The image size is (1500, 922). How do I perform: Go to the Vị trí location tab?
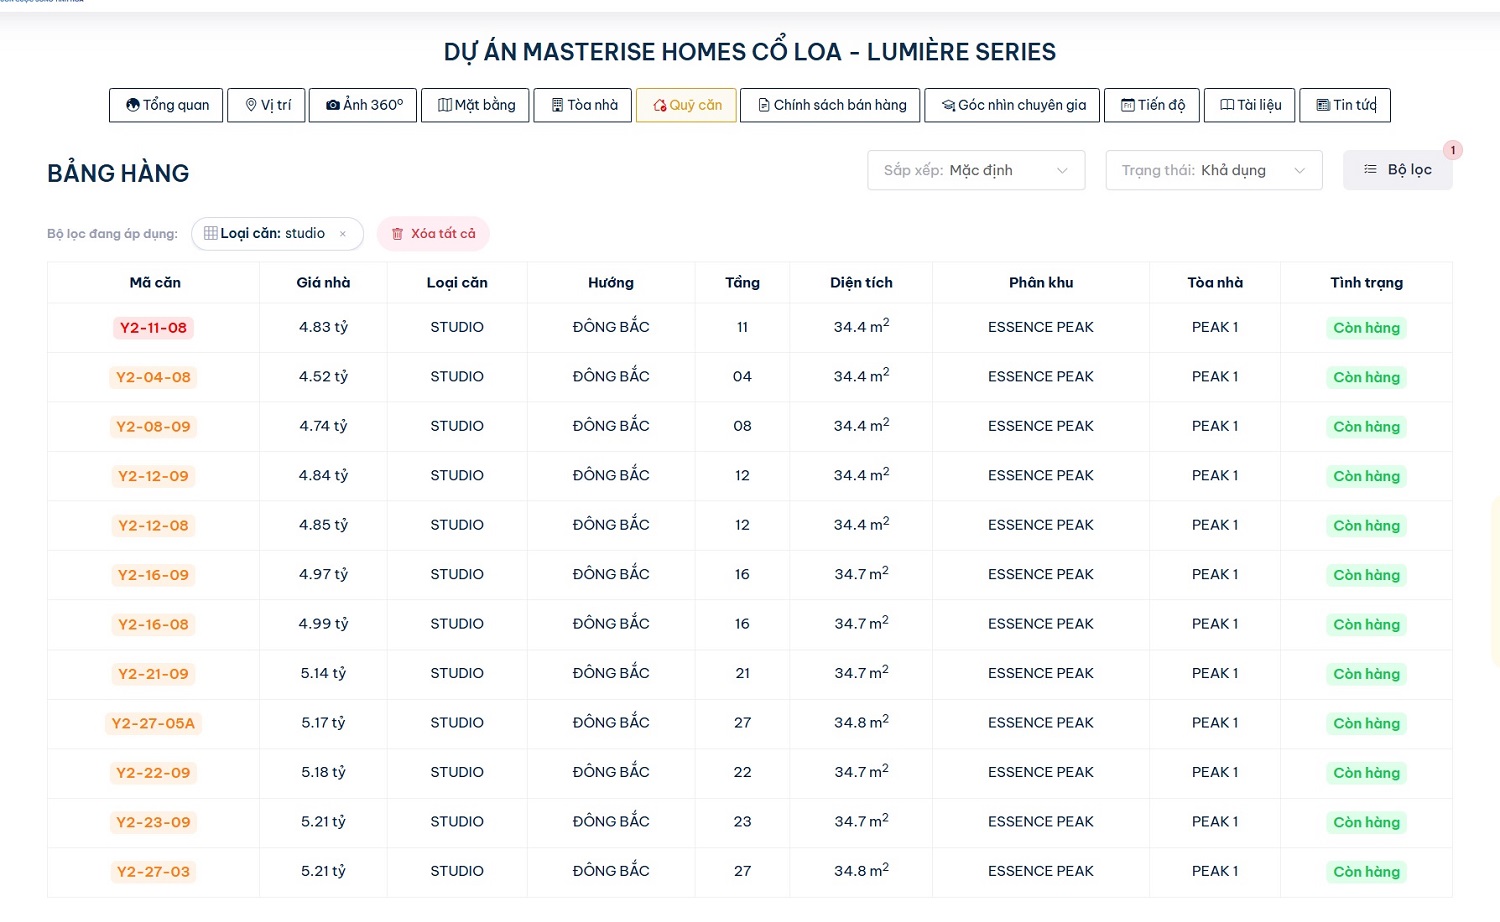(267, 105)
